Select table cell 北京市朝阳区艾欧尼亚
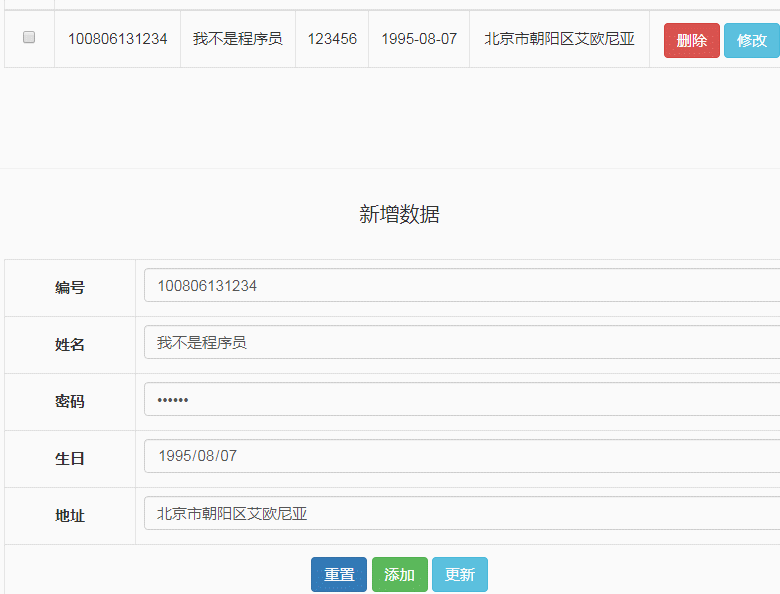The image size is (780, 594). pos(559,39)
